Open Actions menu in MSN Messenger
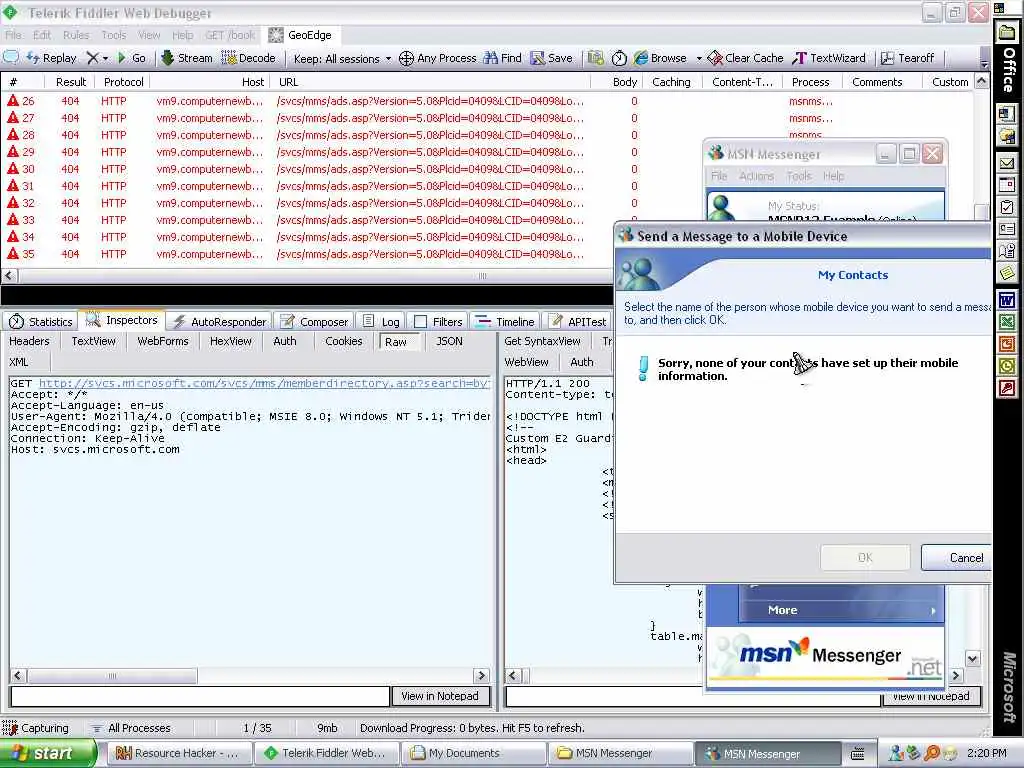Image resolution: width=1024 pixels, height=768 pixels. [x=756, y=176]
